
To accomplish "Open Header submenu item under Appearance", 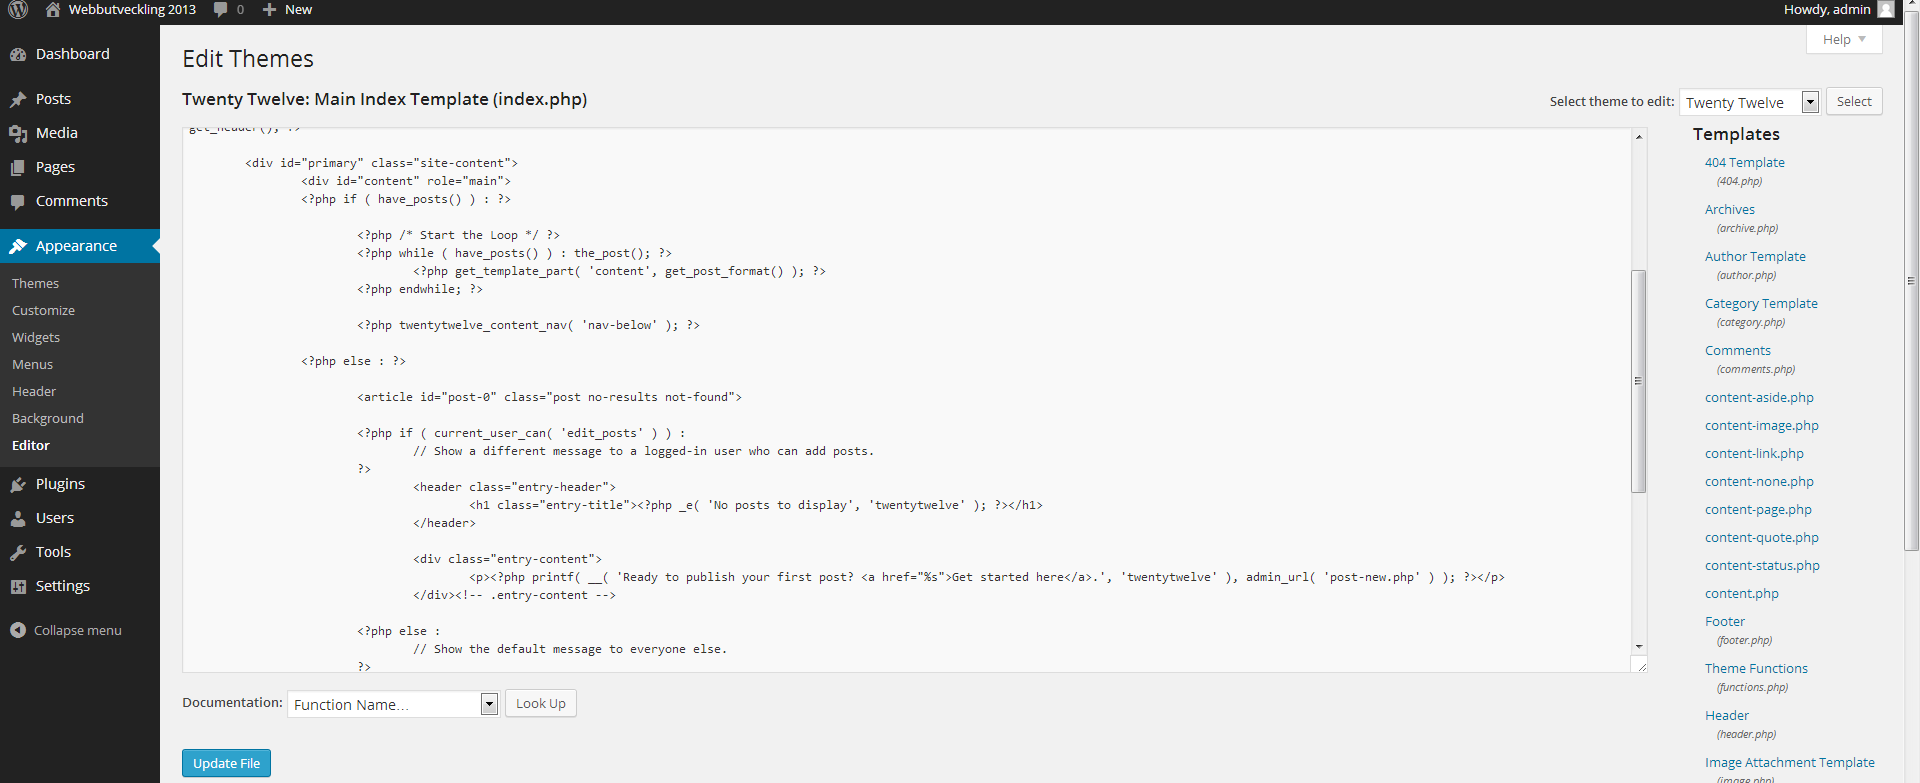I will pyautogui.click(x=34, y=391).
